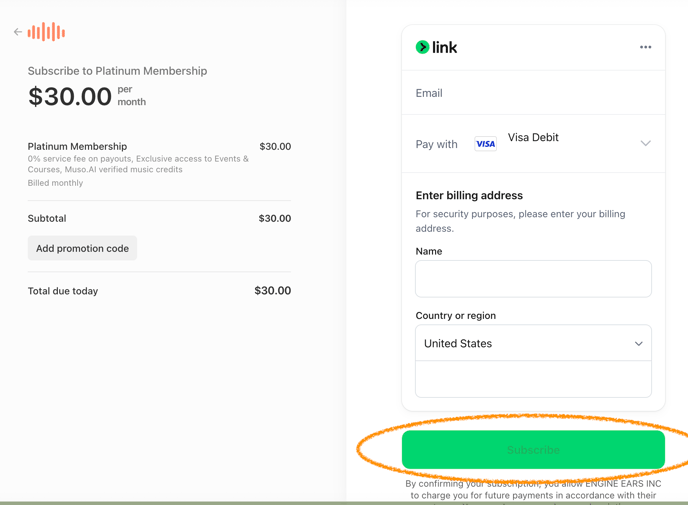Image resolution: width=688 pixels, height=505 pixels.
Task: Click the green Link logo icon
Action: (422, 47)
